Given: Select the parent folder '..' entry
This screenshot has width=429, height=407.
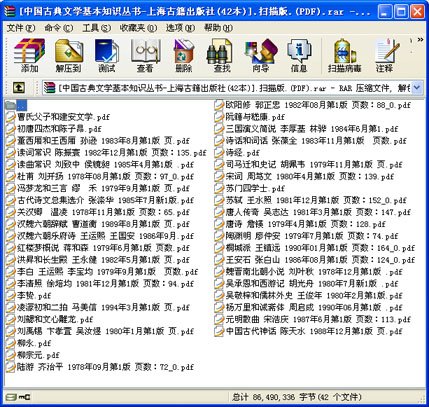Looking at the screenshot, I should (x=16, y=105).
